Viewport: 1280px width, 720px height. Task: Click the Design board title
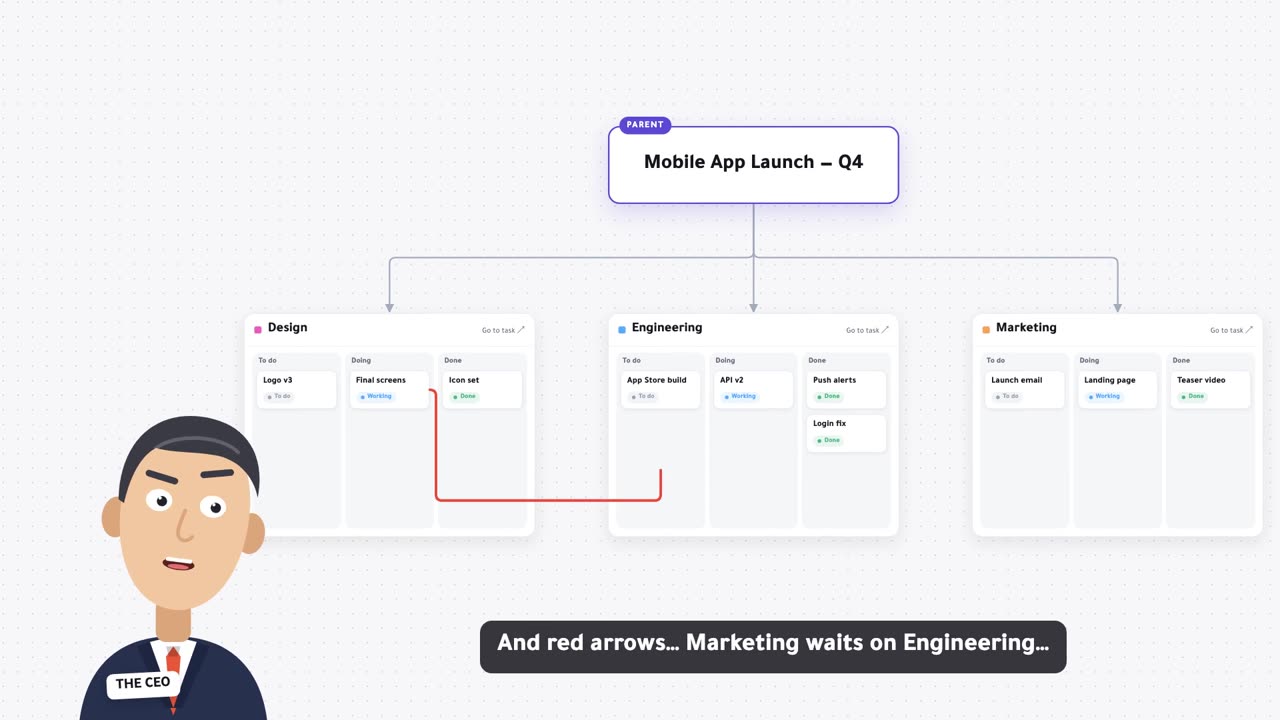tap(287, 328)
